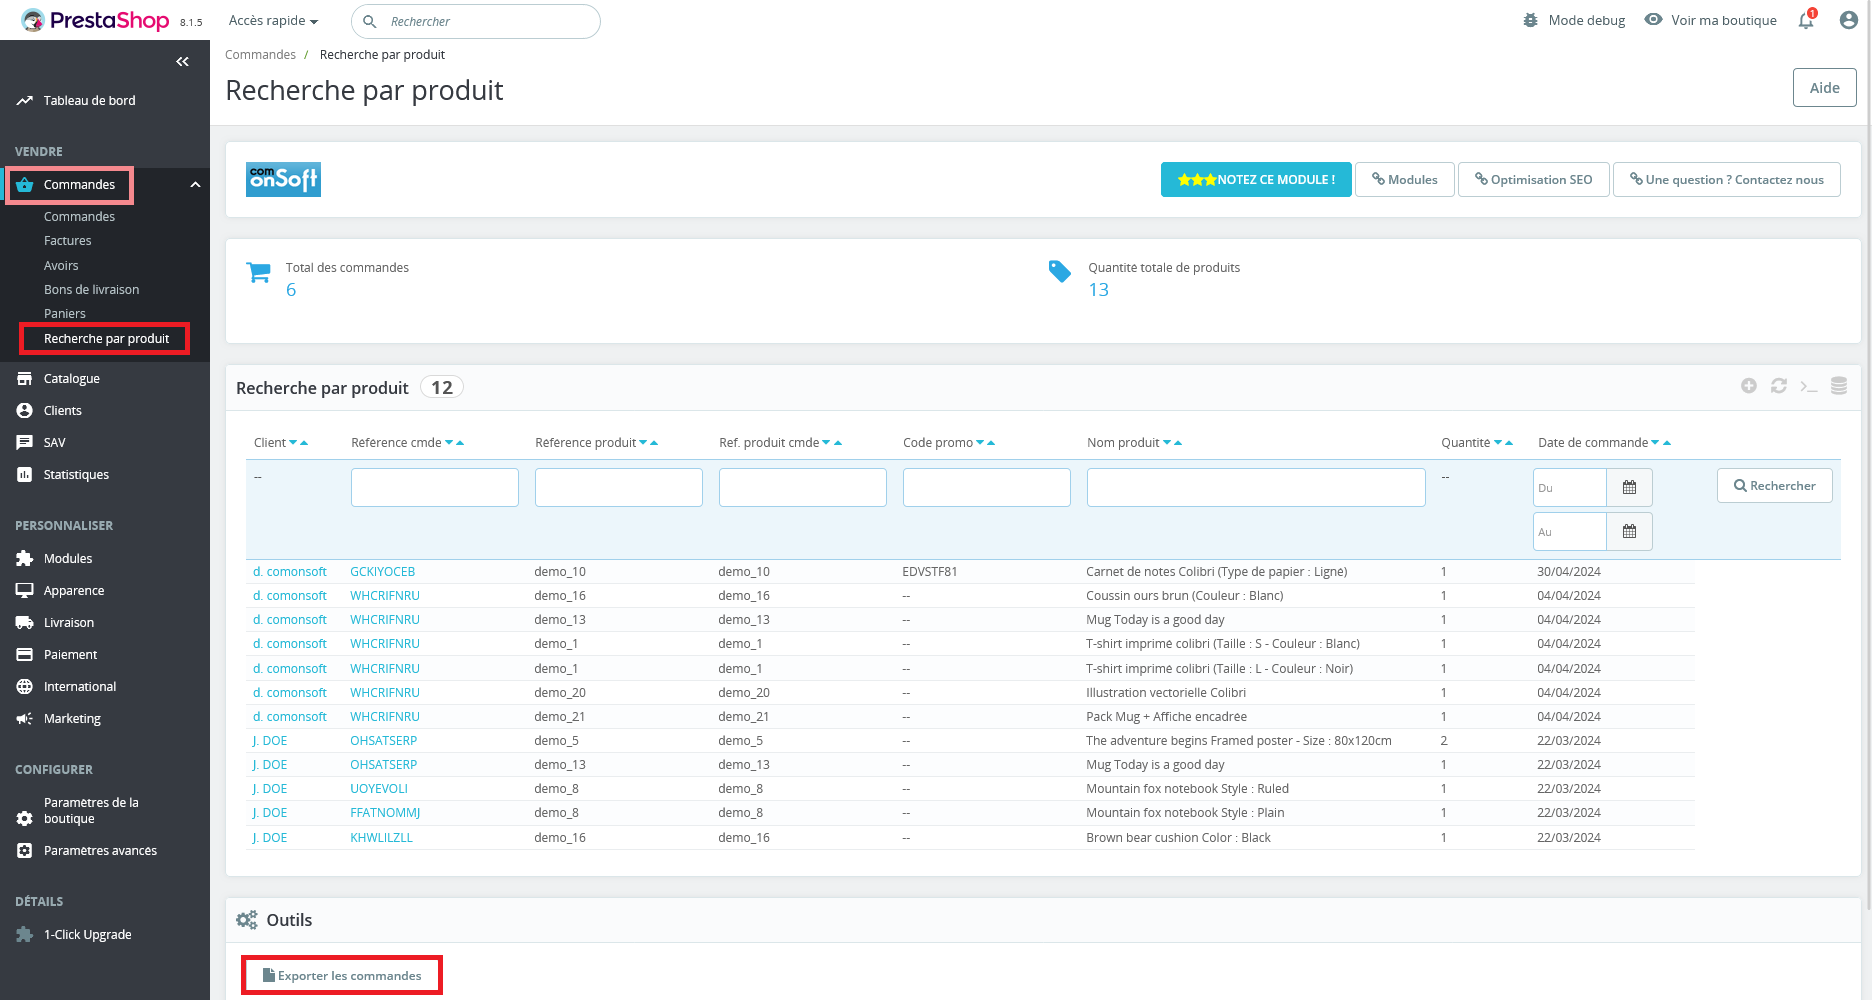Open the calendar picker for the Du date
The width and height of the screenshot is (1872, 1000).
(x=1629, y=487)
